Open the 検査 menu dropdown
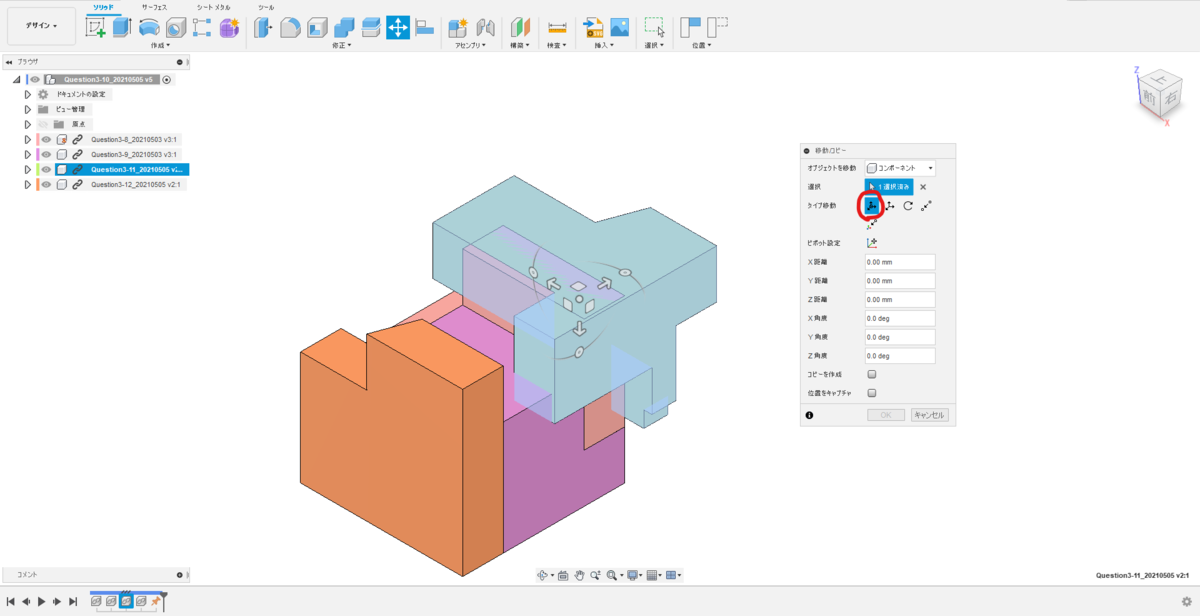The width and height of the screenshot is (1200, 616). point(557,45)
